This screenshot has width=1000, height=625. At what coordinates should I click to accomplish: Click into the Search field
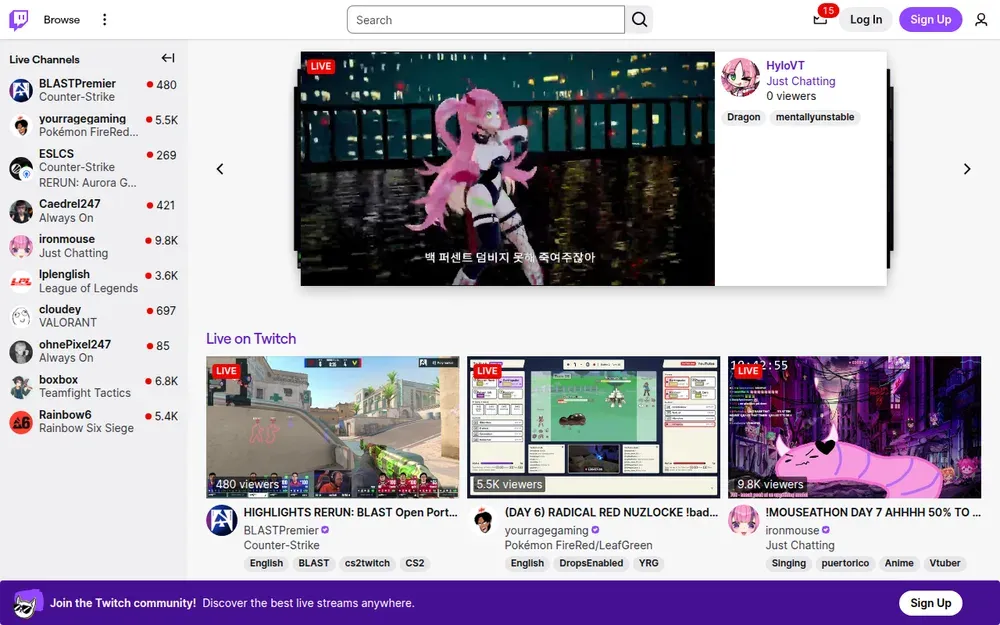486,20
